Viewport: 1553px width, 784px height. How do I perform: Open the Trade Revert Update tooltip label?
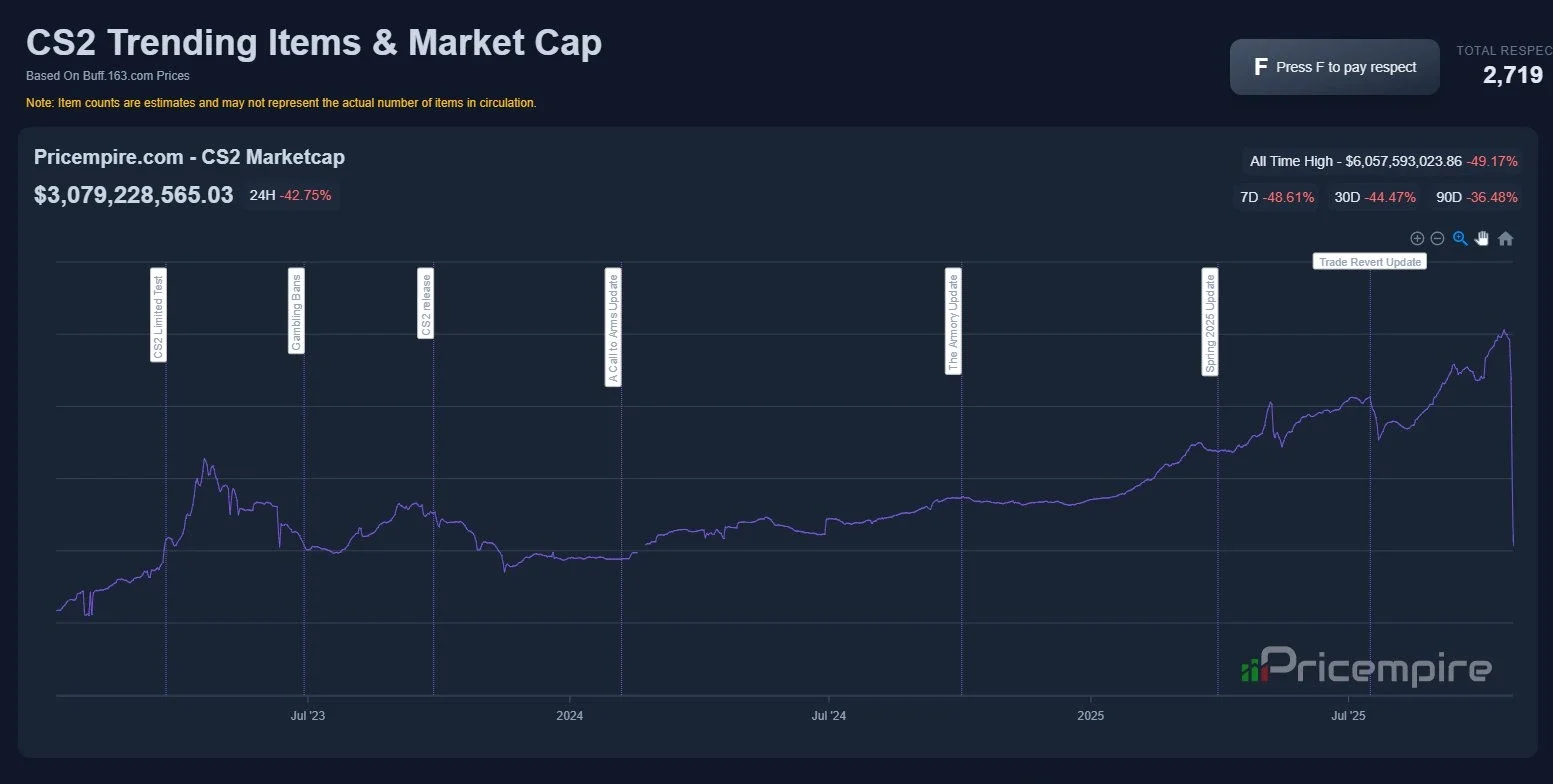point(1369,261)
